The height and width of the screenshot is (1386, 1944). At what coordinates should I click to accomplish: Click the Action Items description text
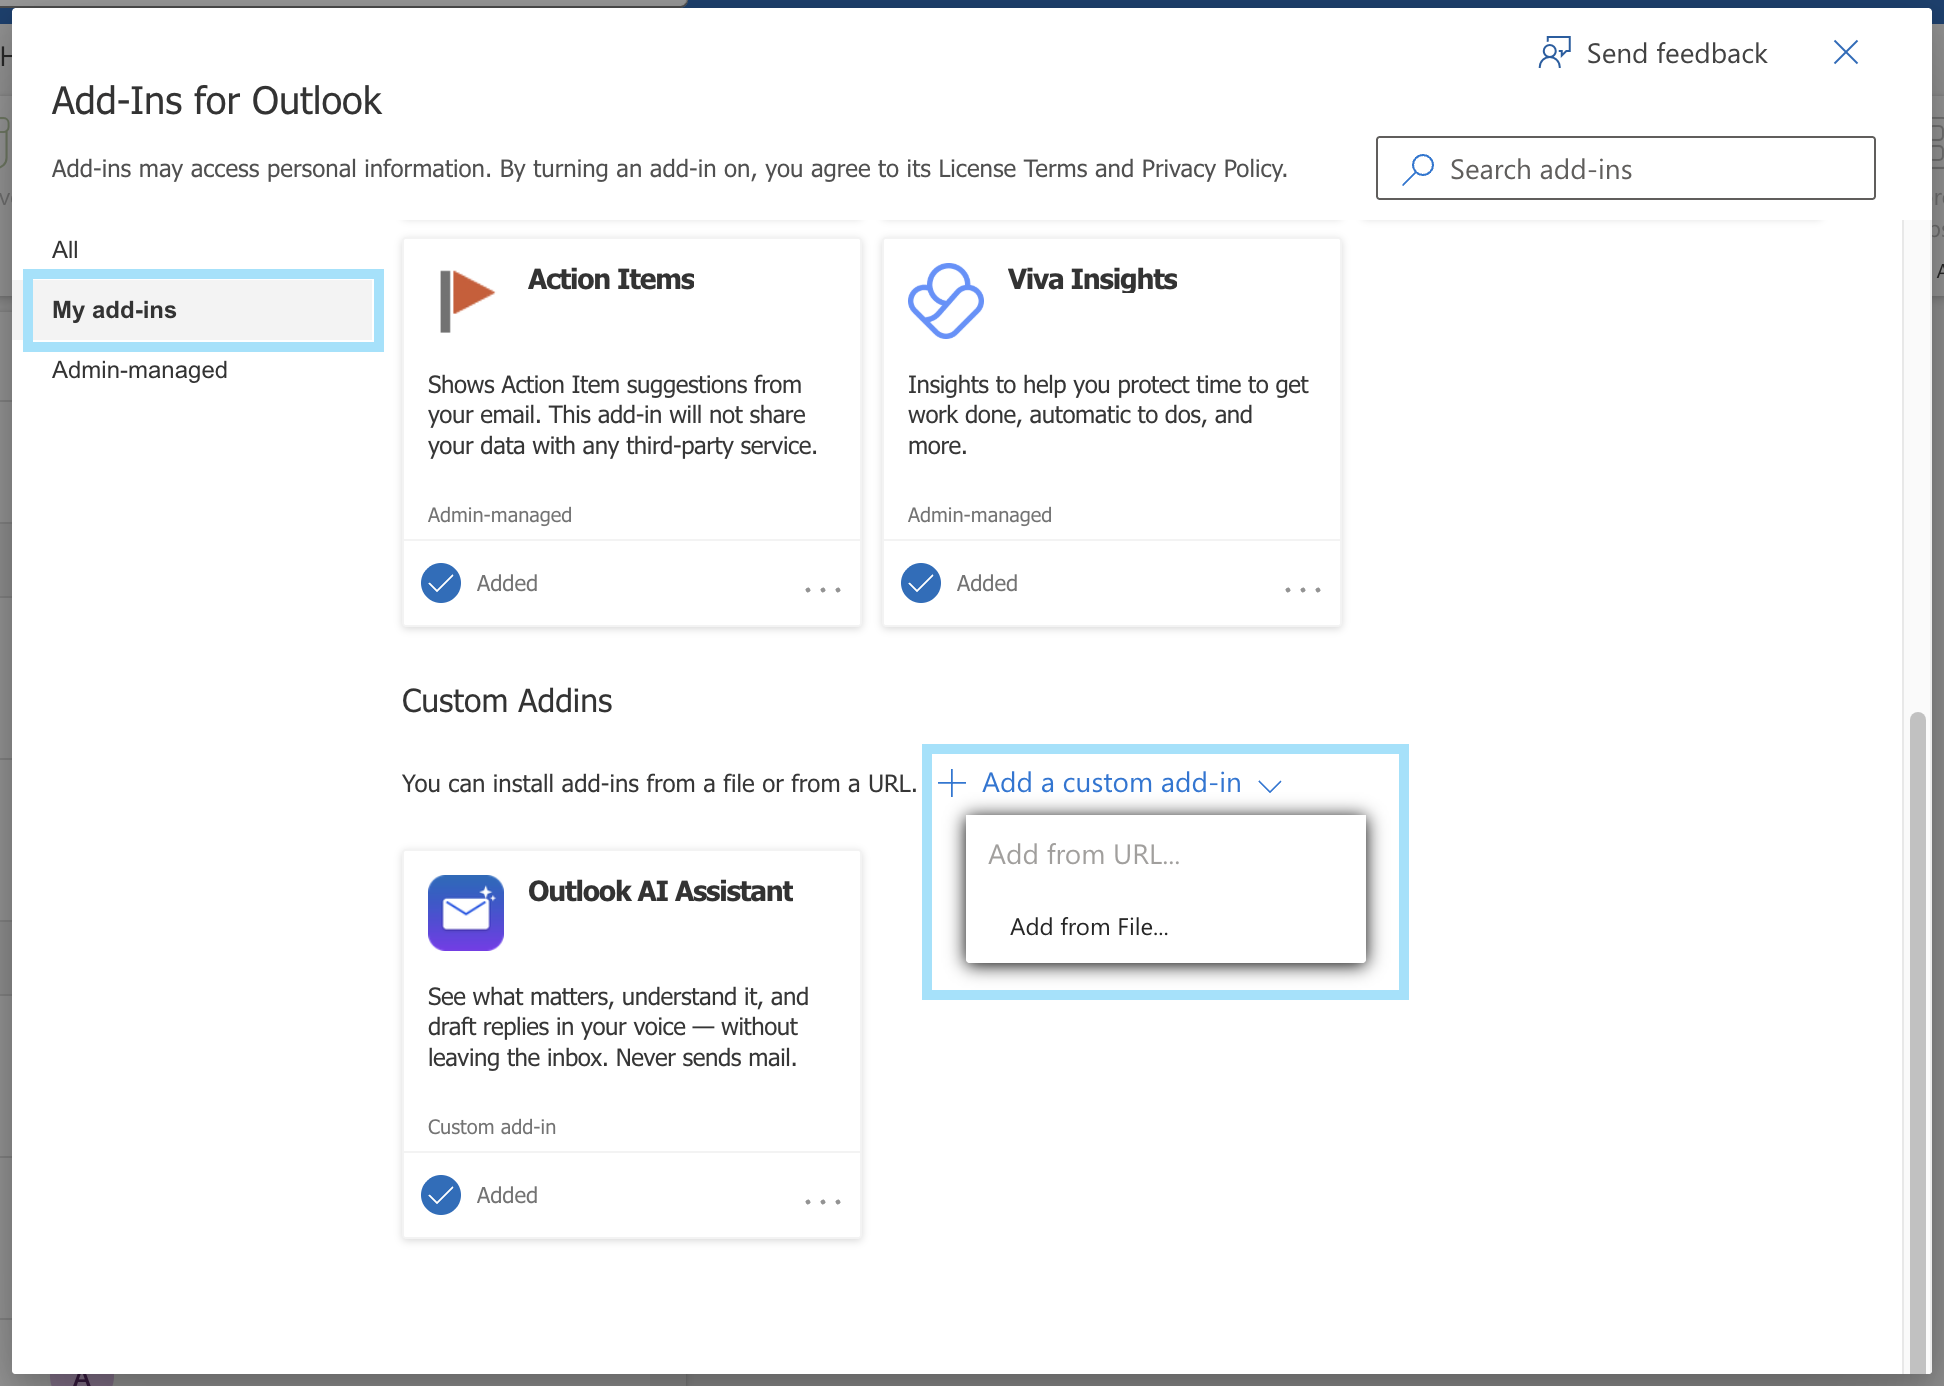623,415
